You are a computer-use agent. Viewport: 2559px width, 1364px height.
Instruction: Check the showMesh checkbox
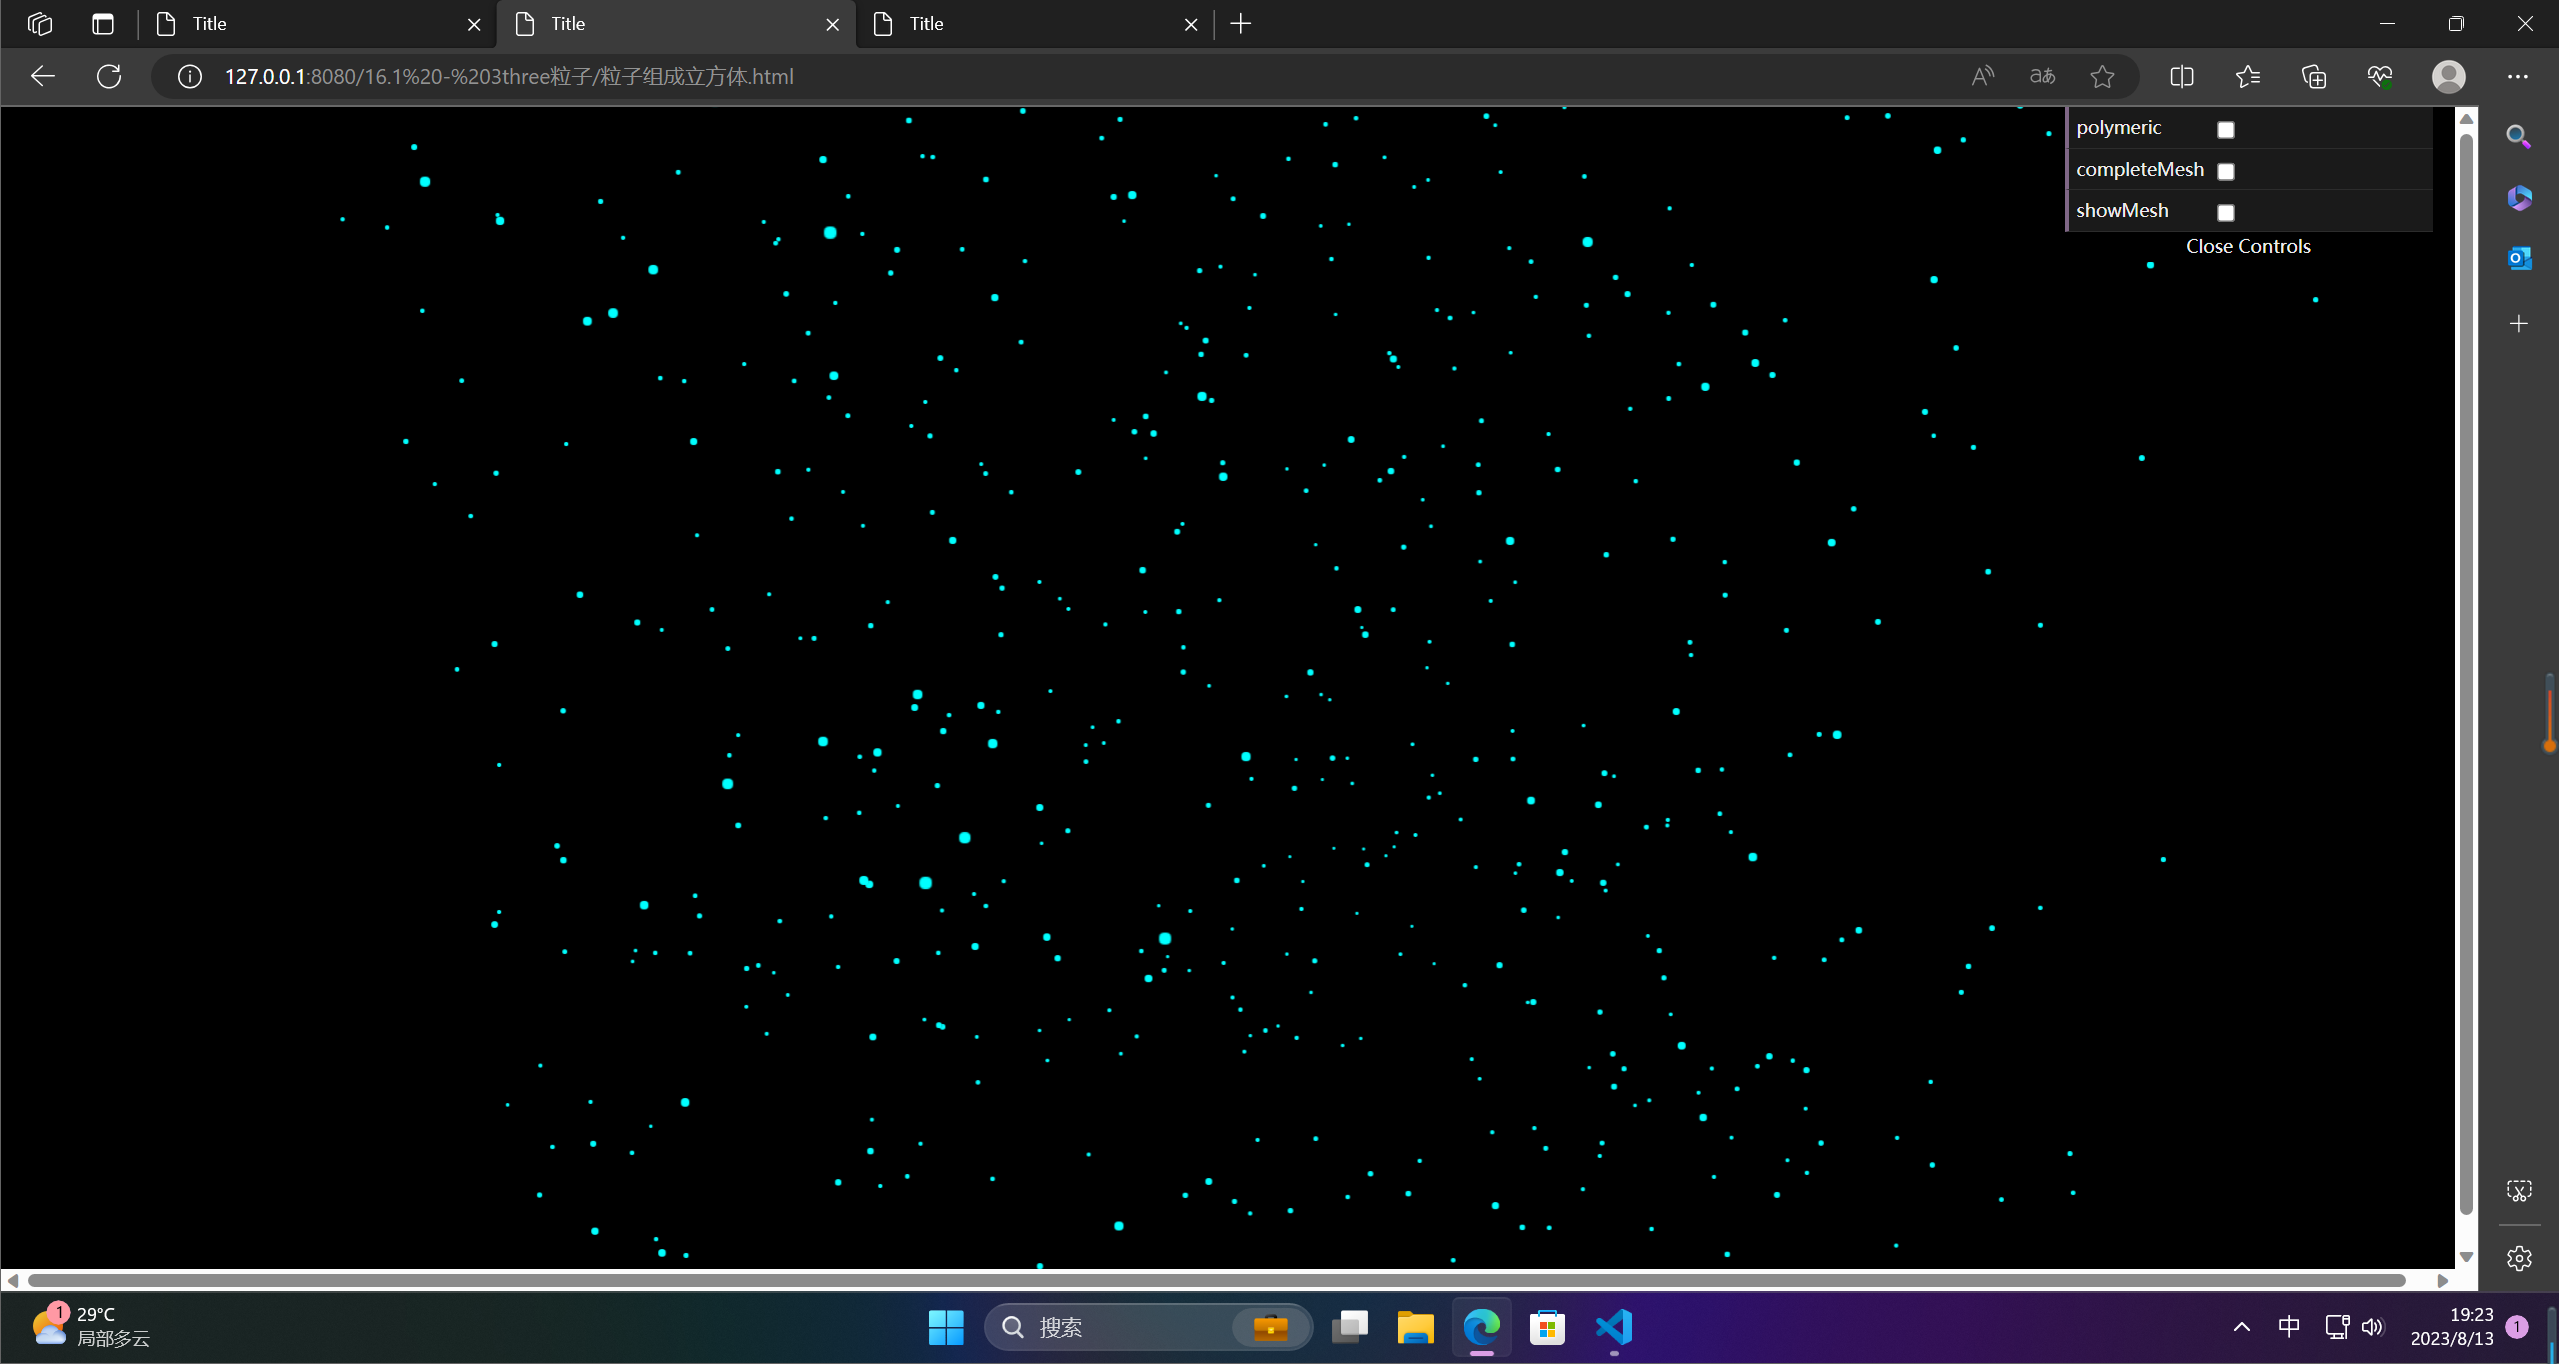(2226, 212)
